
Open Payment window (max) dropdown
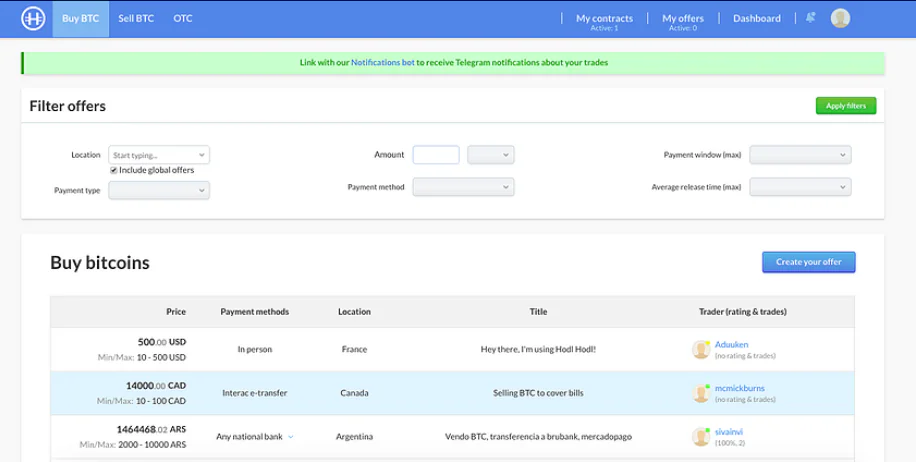pyautogui.click(x=800, y=155)
